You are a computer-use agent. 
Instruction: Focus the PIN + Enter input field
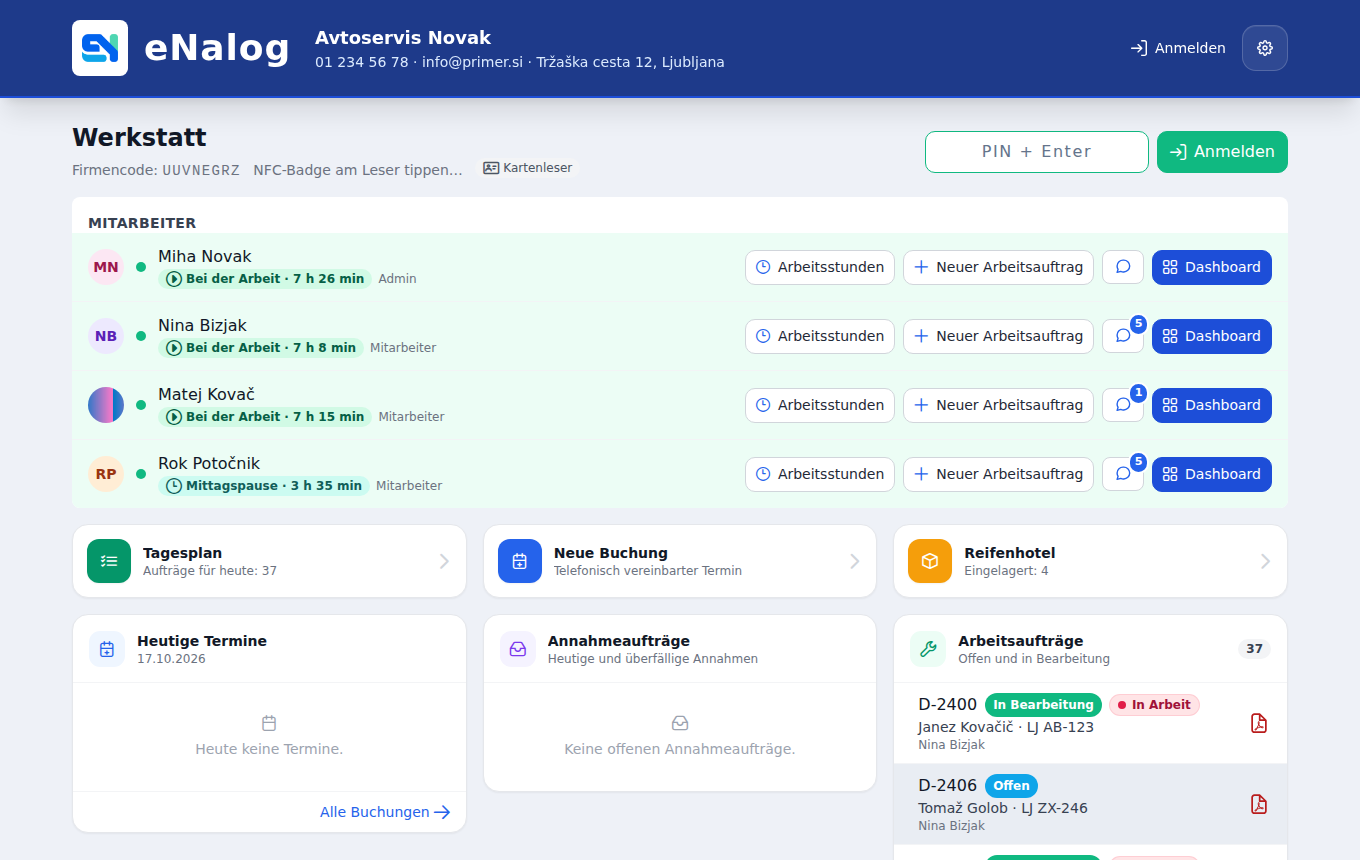click(x=1037, y=152)
